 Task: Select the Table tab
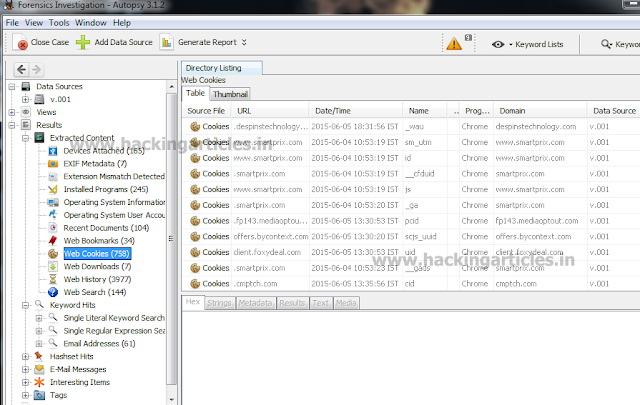click(196, 93)
